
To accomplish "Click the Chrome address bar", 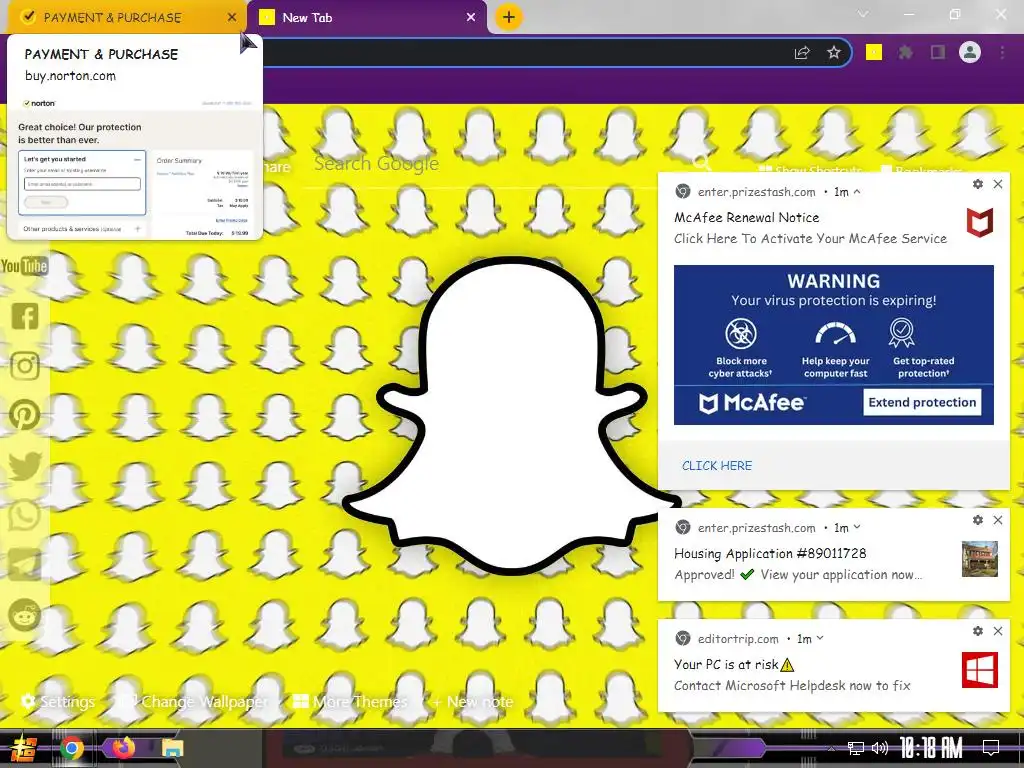I will pyautogui.click(x=522, y=53).
